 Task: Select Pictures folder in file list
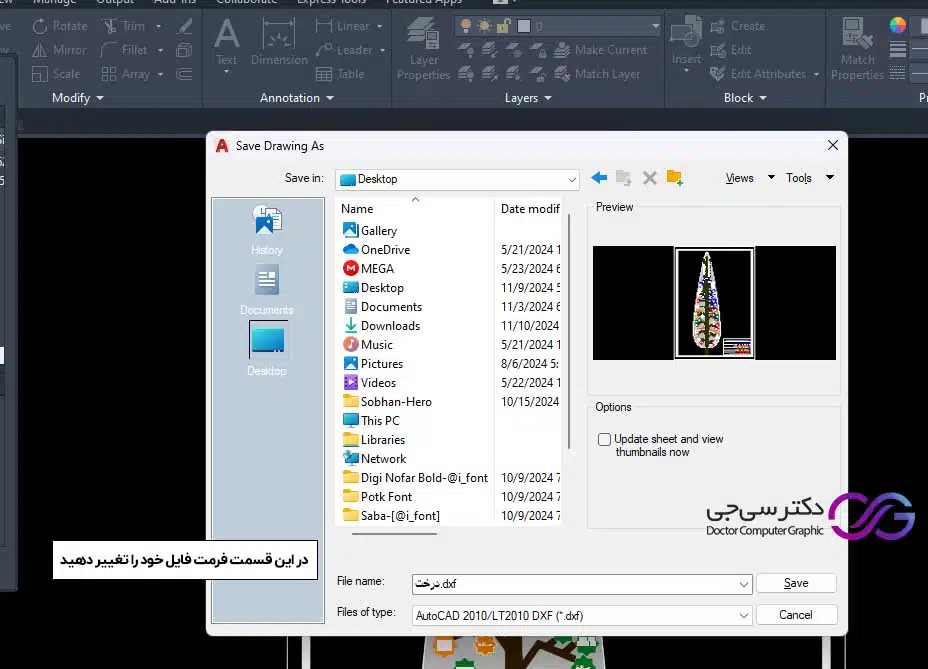click(373, 364)
